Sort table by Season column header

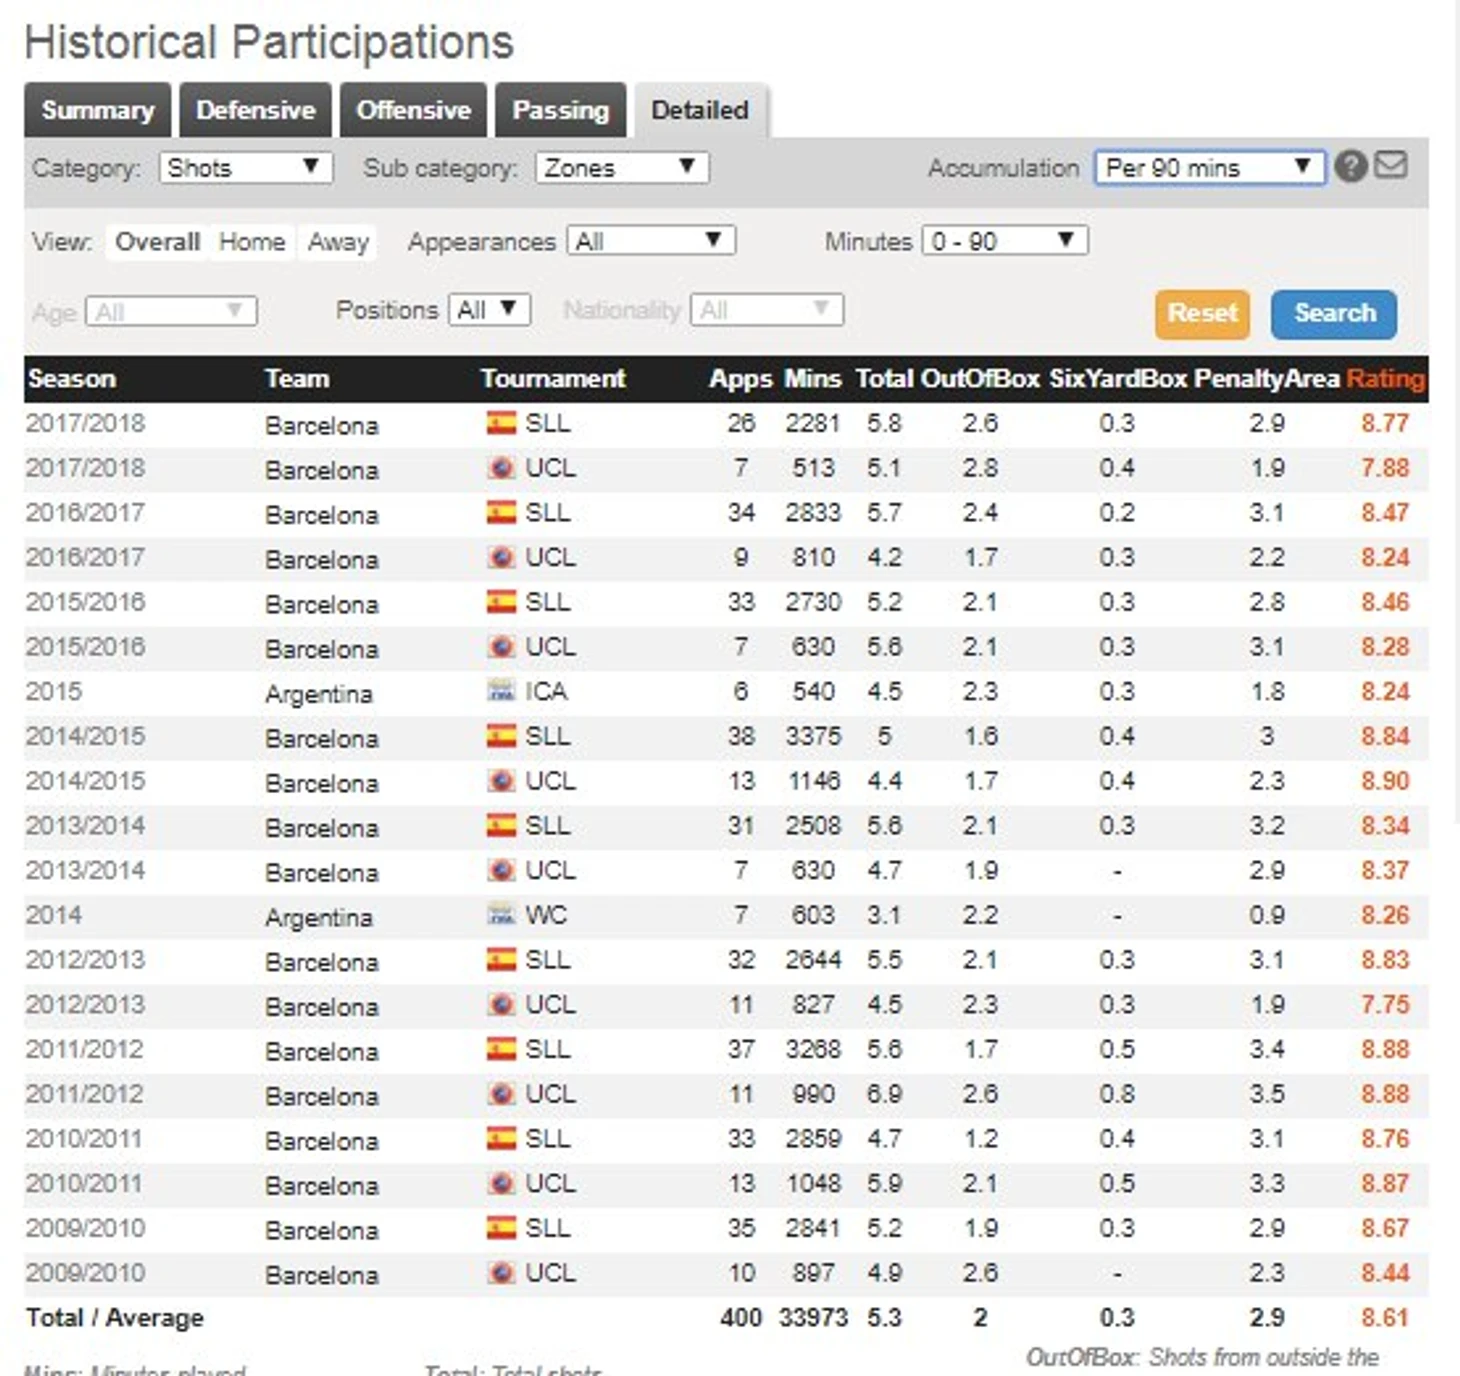pyautogui.click(x=72, y=379)
